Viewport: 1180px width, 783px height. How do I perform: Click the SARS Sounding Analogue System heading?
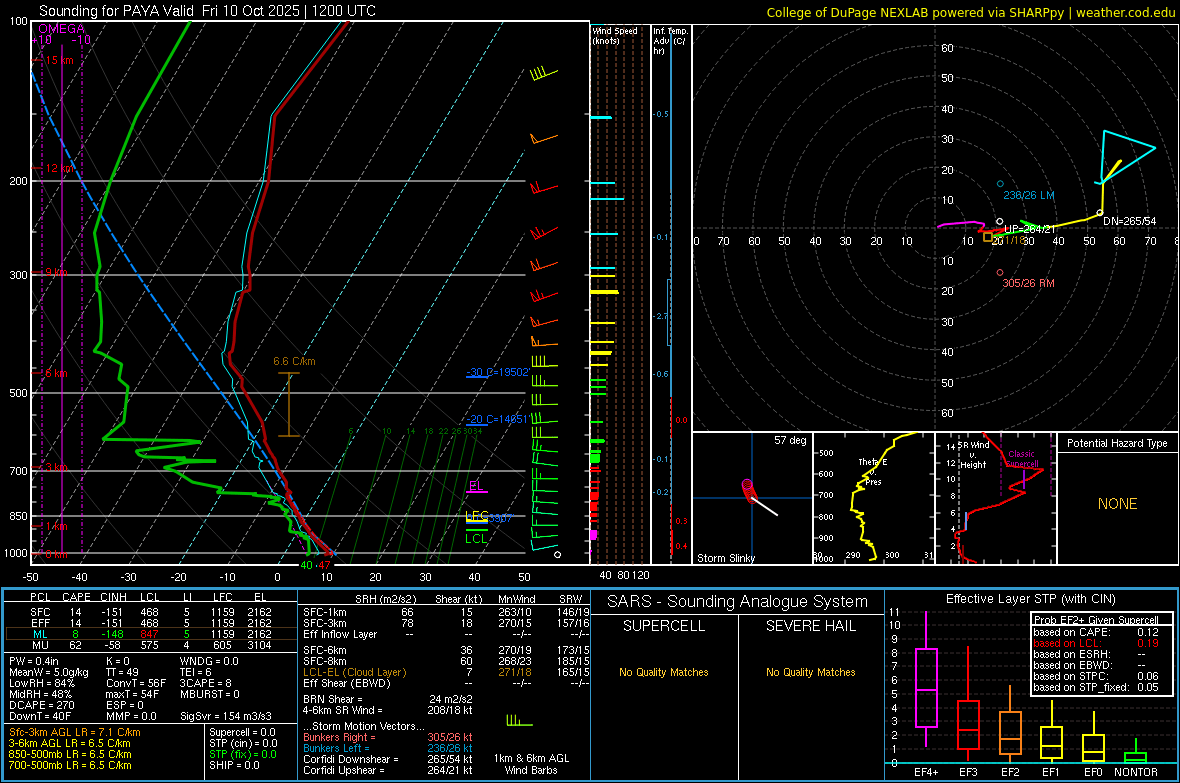click(738, 601)
